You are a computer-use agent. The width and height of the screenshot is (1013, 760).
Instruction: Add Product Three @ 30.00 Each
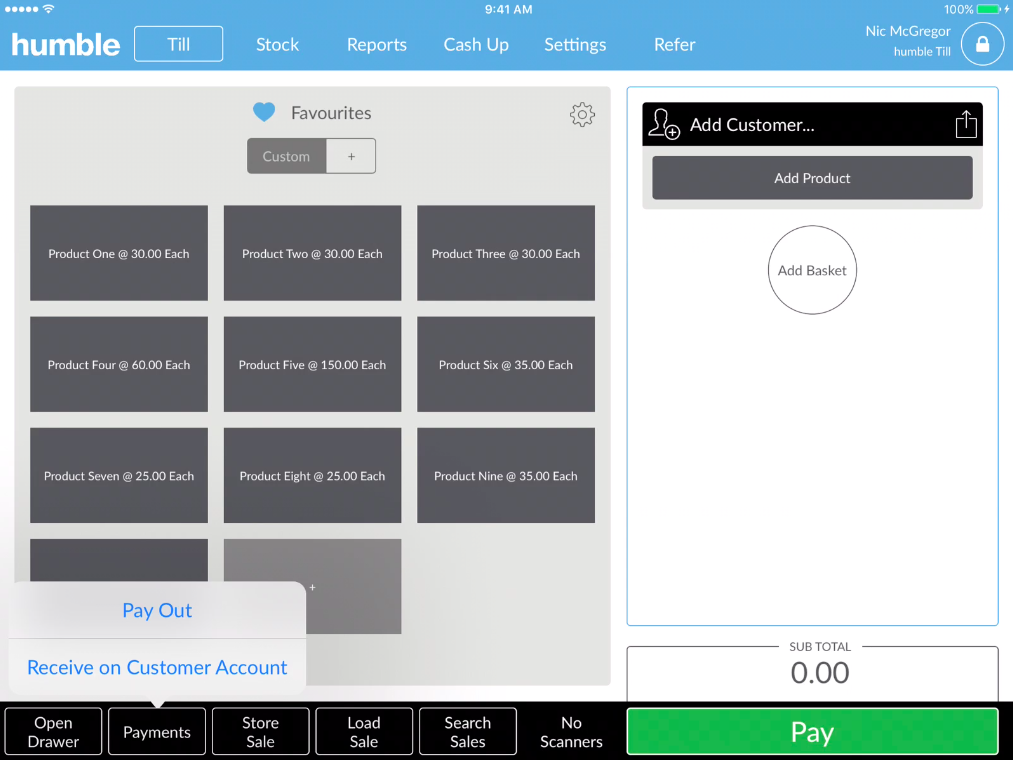[506, 253]
